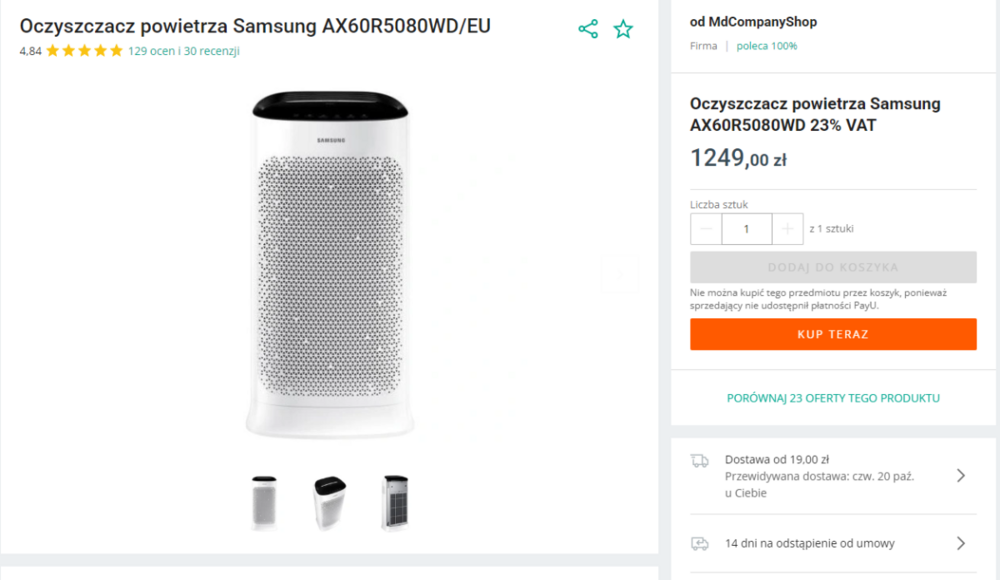Click the return policy icon
This screenshot has height=580, width=1000.
700,543
